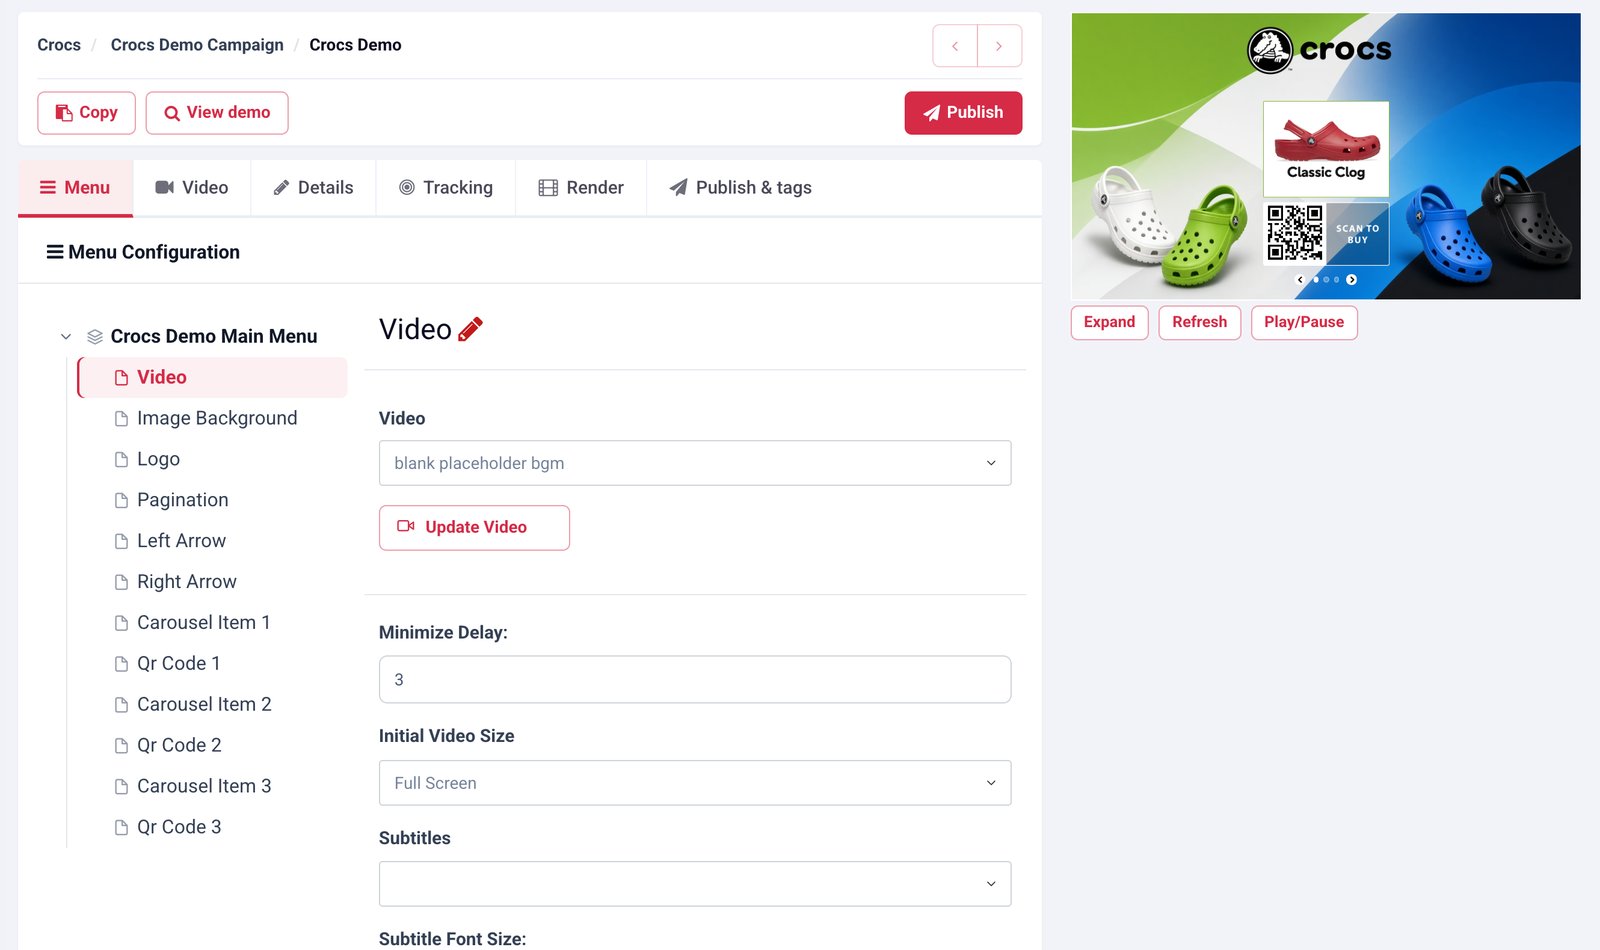Viewport: 1600px width, 950px height.
Task: Open the Publish & tags tab
Action: 740,188
